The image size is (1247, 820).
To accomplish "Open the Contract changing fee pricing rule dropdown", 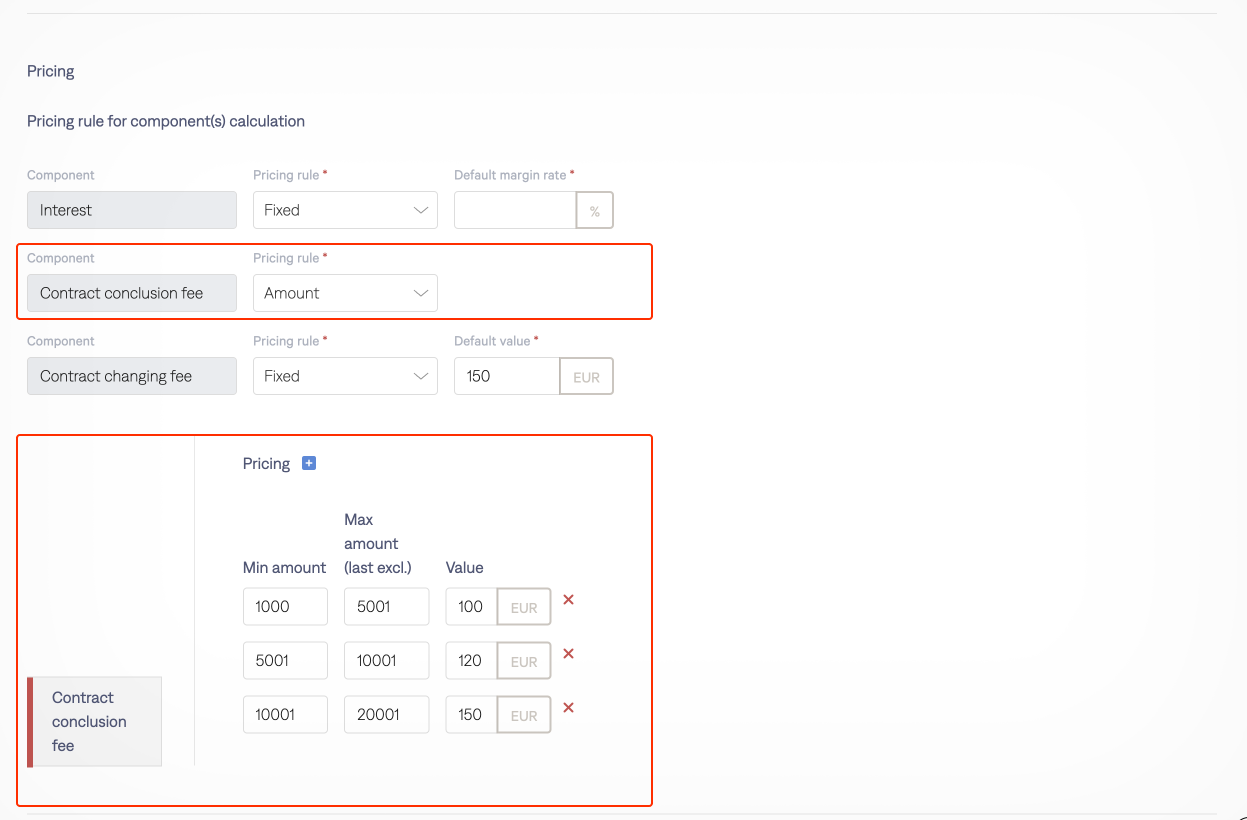I will [x=345, y=376].
